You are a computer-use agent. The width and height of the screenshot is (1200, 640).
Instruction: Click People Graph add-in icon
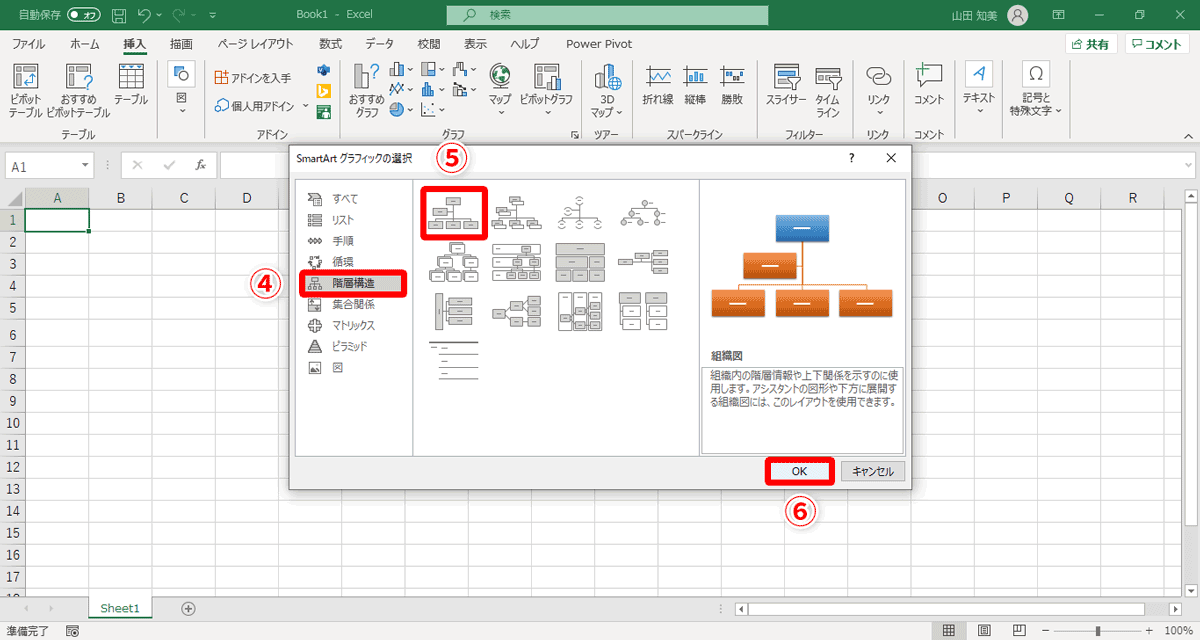click(x=324, y=112)
